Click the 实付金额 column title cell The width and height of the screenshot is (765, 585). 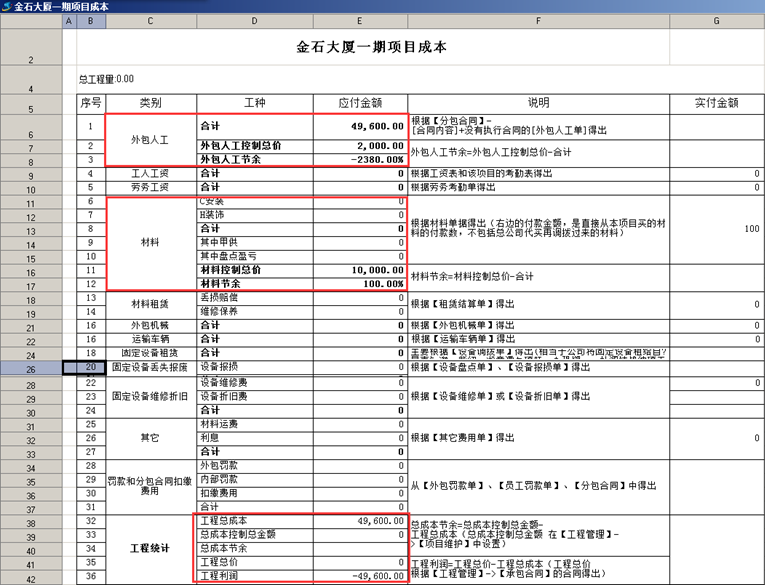tap(716, 102)
